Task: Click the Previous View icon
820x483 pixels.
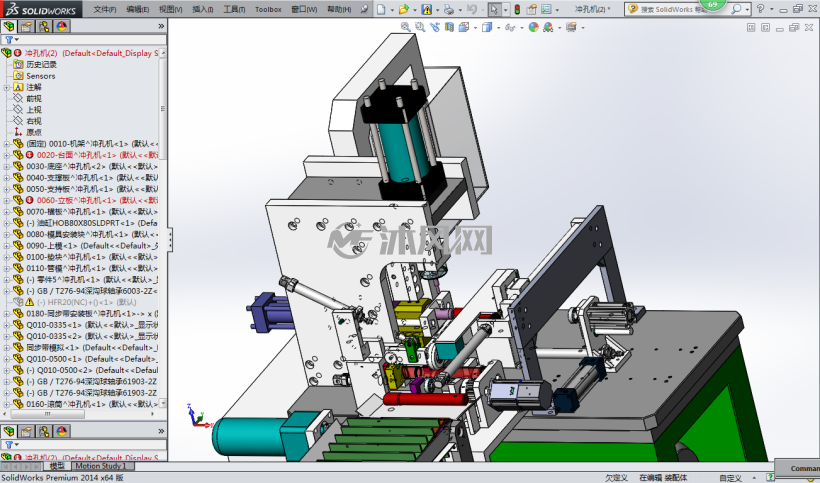Action: point(435,27)
